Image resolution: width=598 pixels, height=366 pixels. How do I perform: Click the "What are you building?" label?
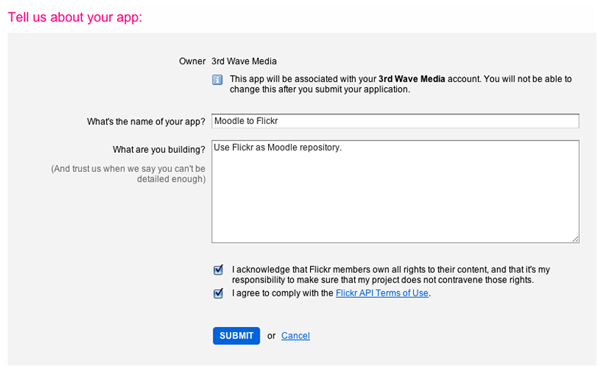[x=159, y=149]
